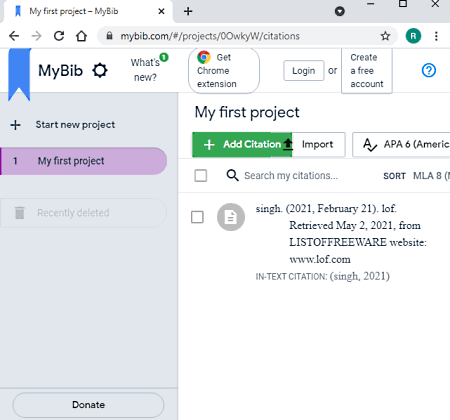Image resolution: width=450 pixels, height=420 pixels.
Task: Open the help question mark icon
Action: tap(429, 70)
